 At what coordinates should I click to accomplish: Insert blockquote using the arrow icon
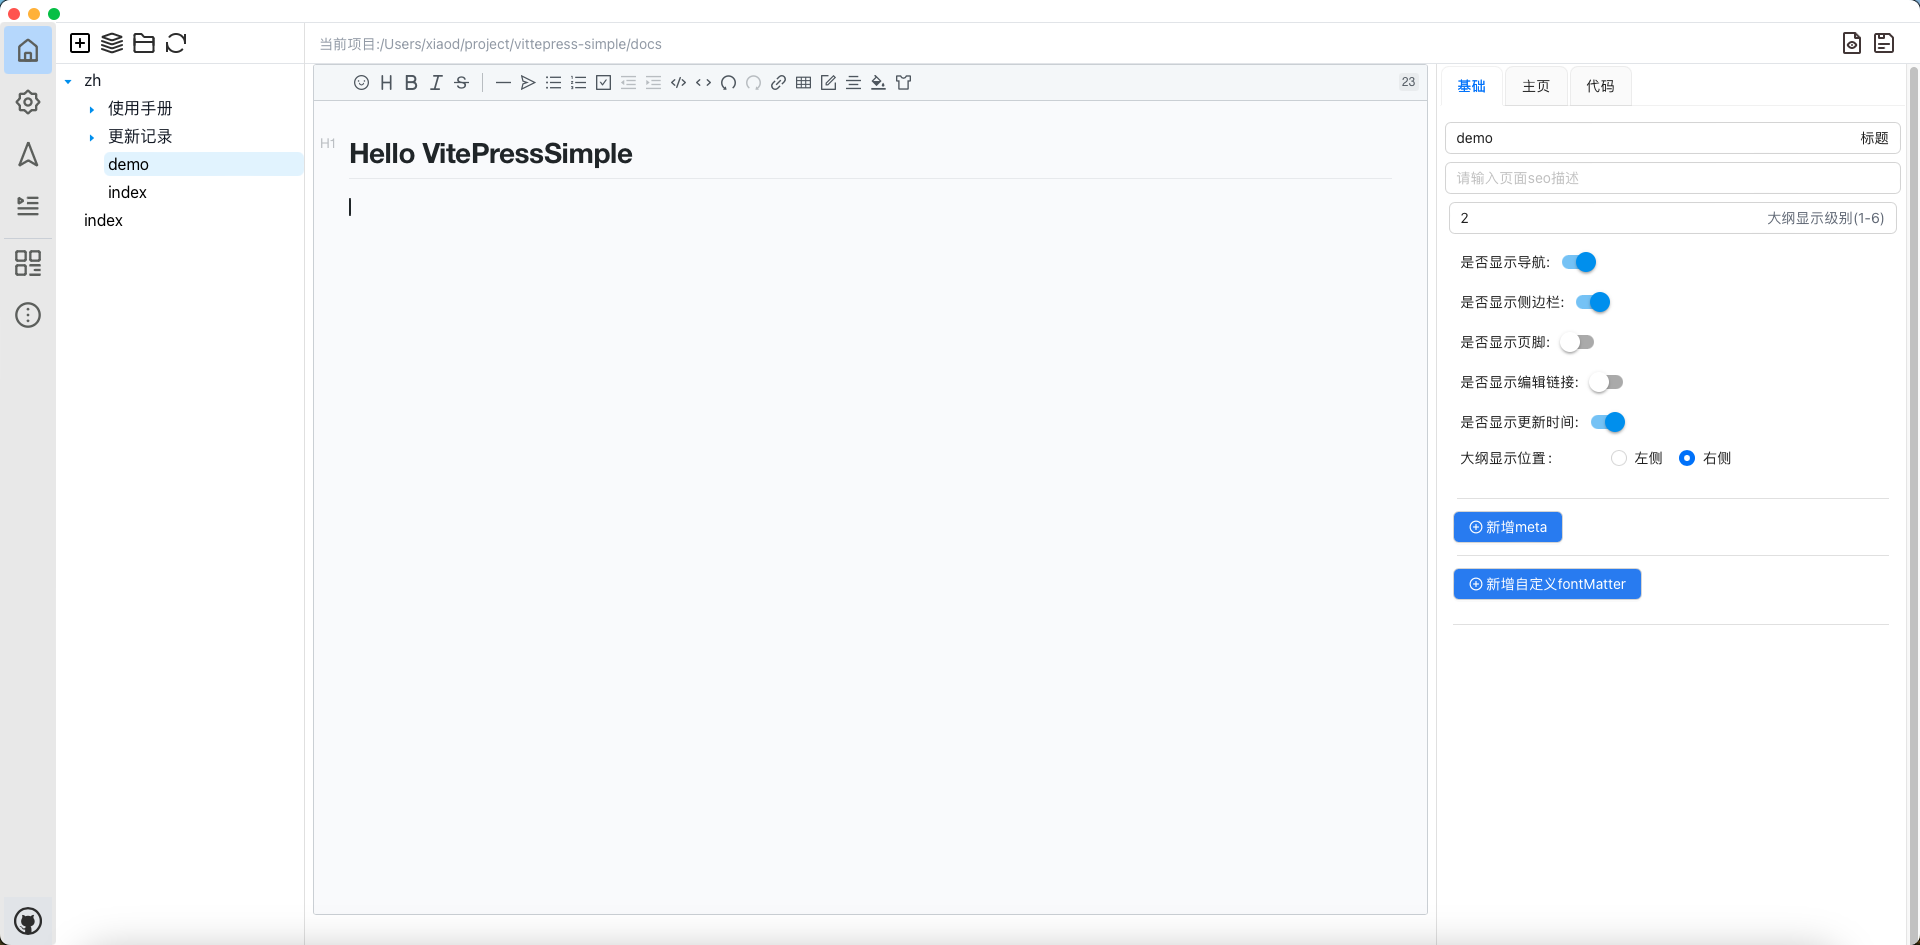coord(528,83)
